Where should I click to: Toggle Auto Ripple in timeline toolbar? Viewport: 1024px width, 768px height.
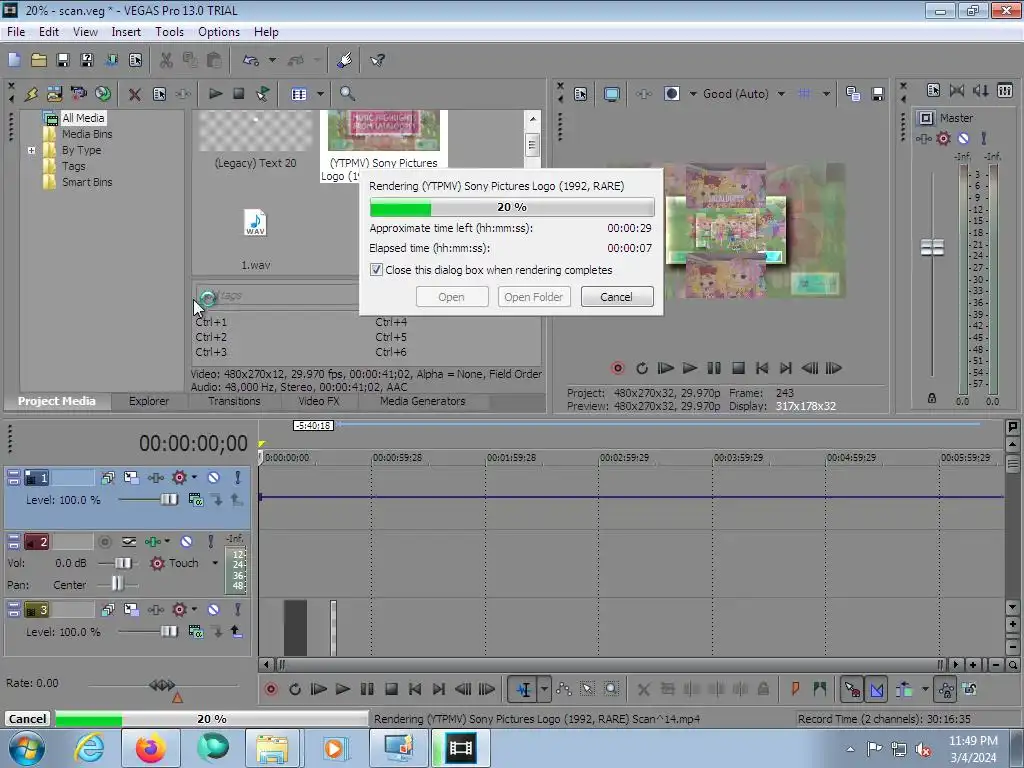point(904,689)
